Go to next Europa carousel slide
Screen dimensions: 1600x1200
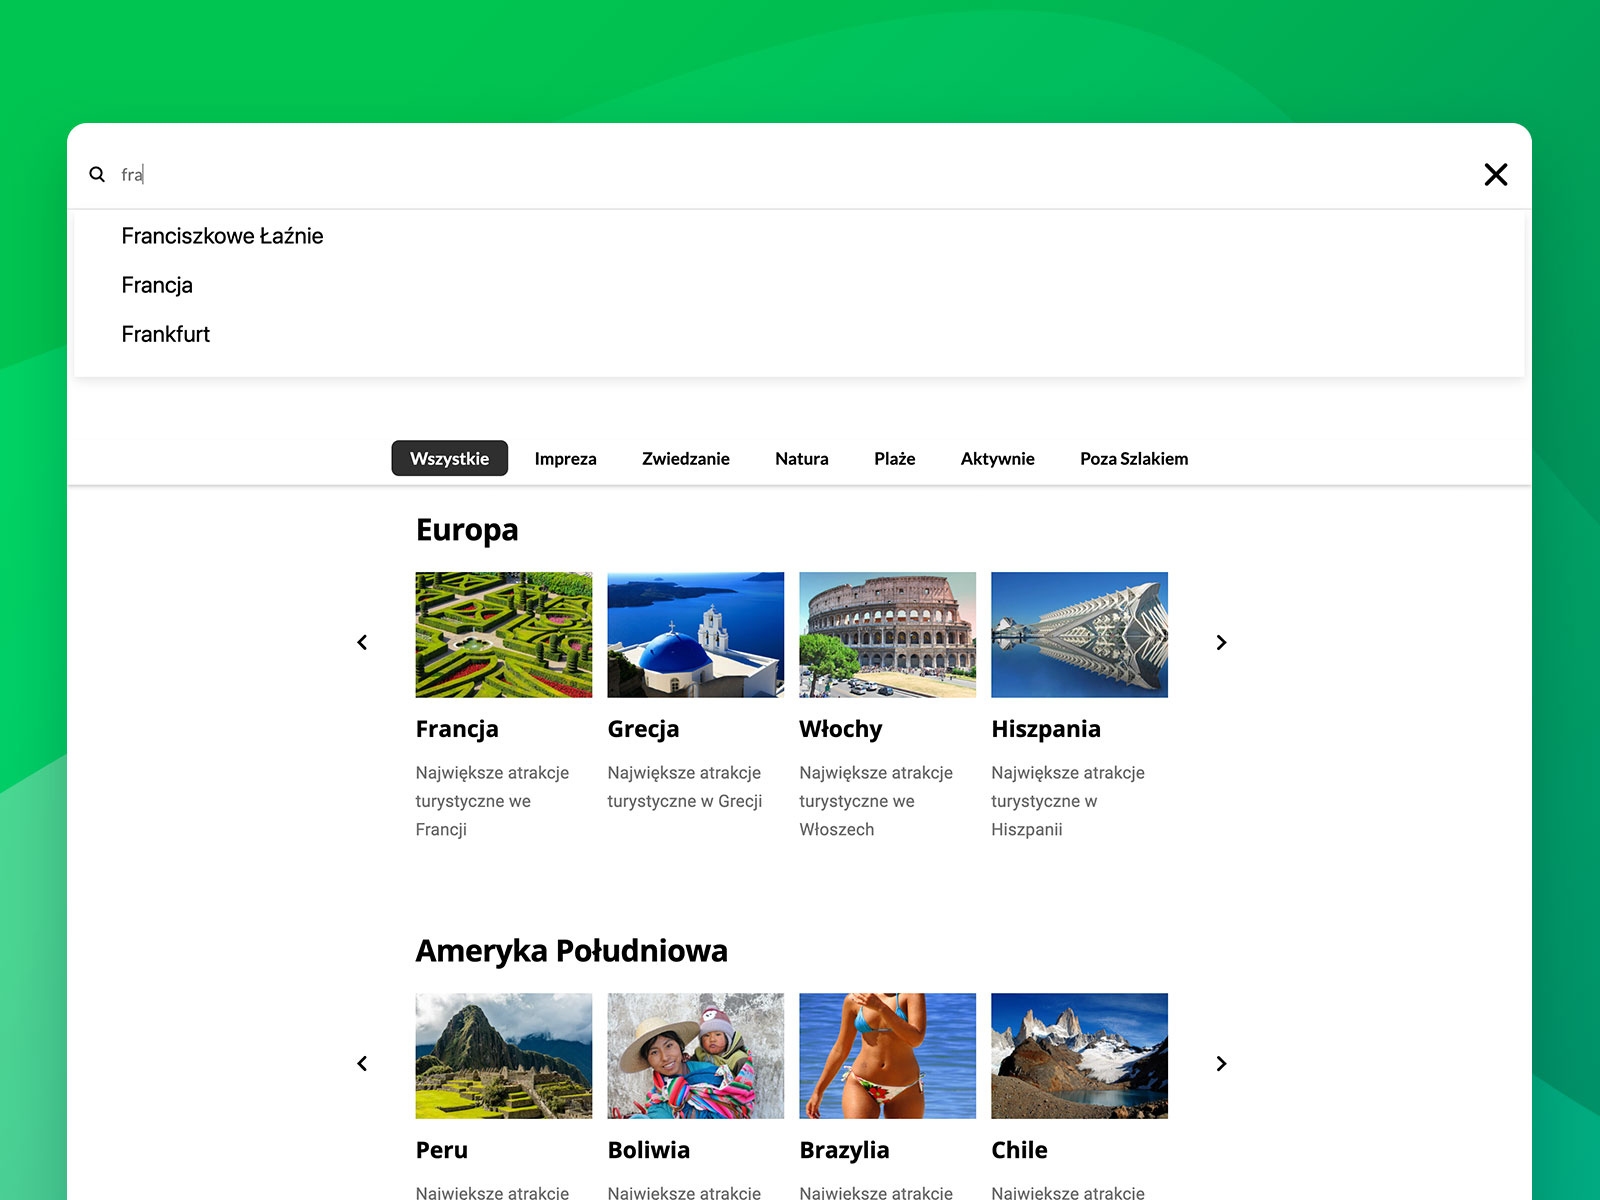tap(1221, 642)
